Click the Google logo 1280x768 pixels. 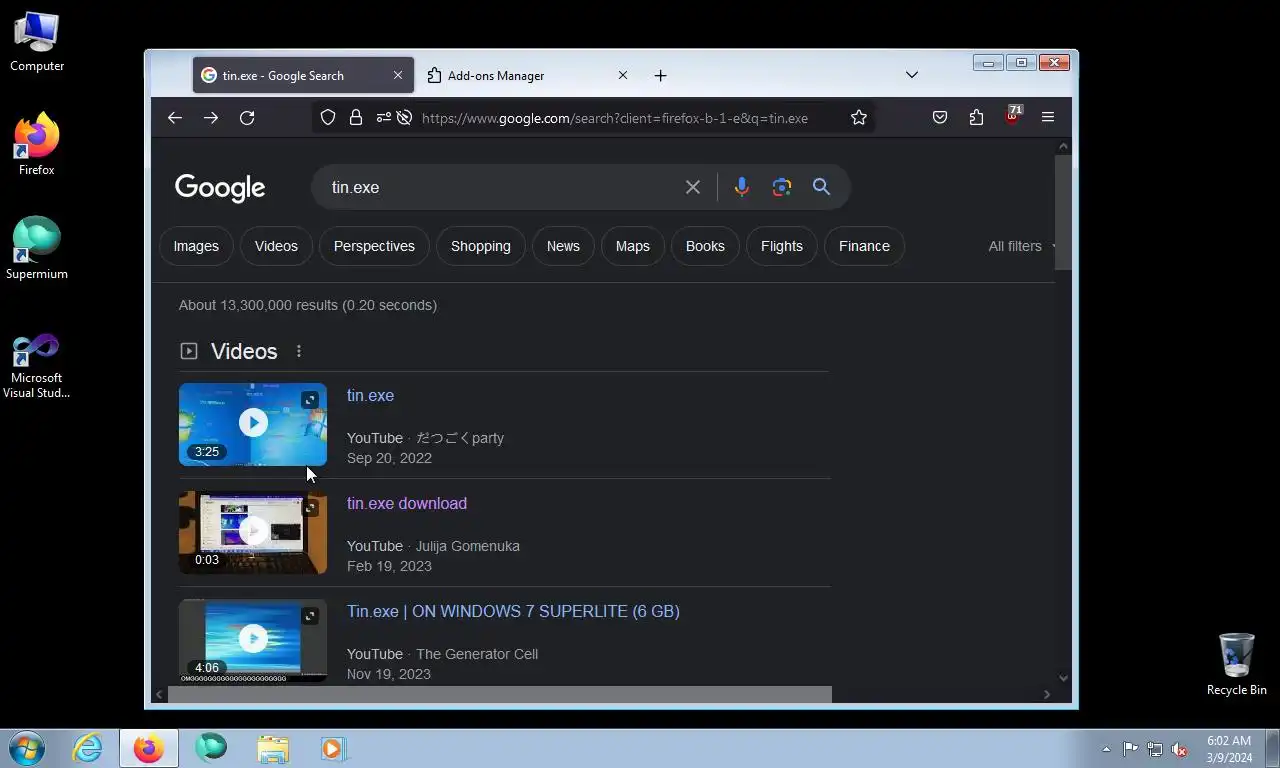coord(220,188)
